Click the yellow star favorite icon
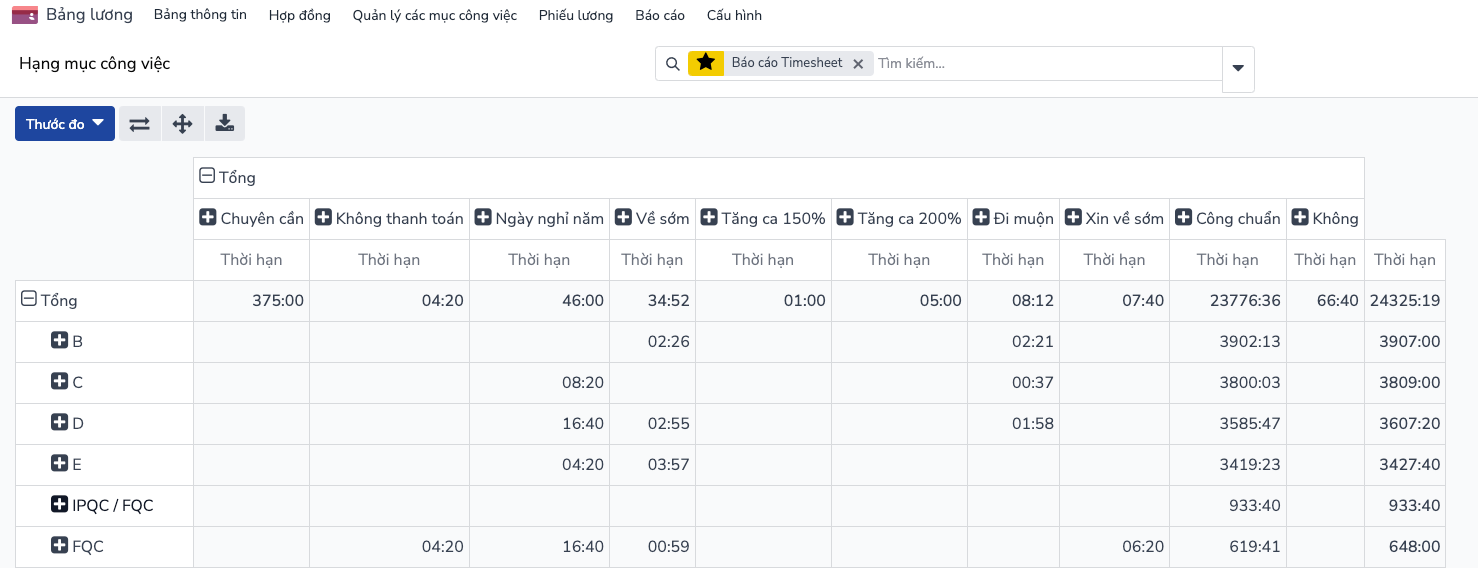Screen dimensions: 1478x568 [706, 63]
